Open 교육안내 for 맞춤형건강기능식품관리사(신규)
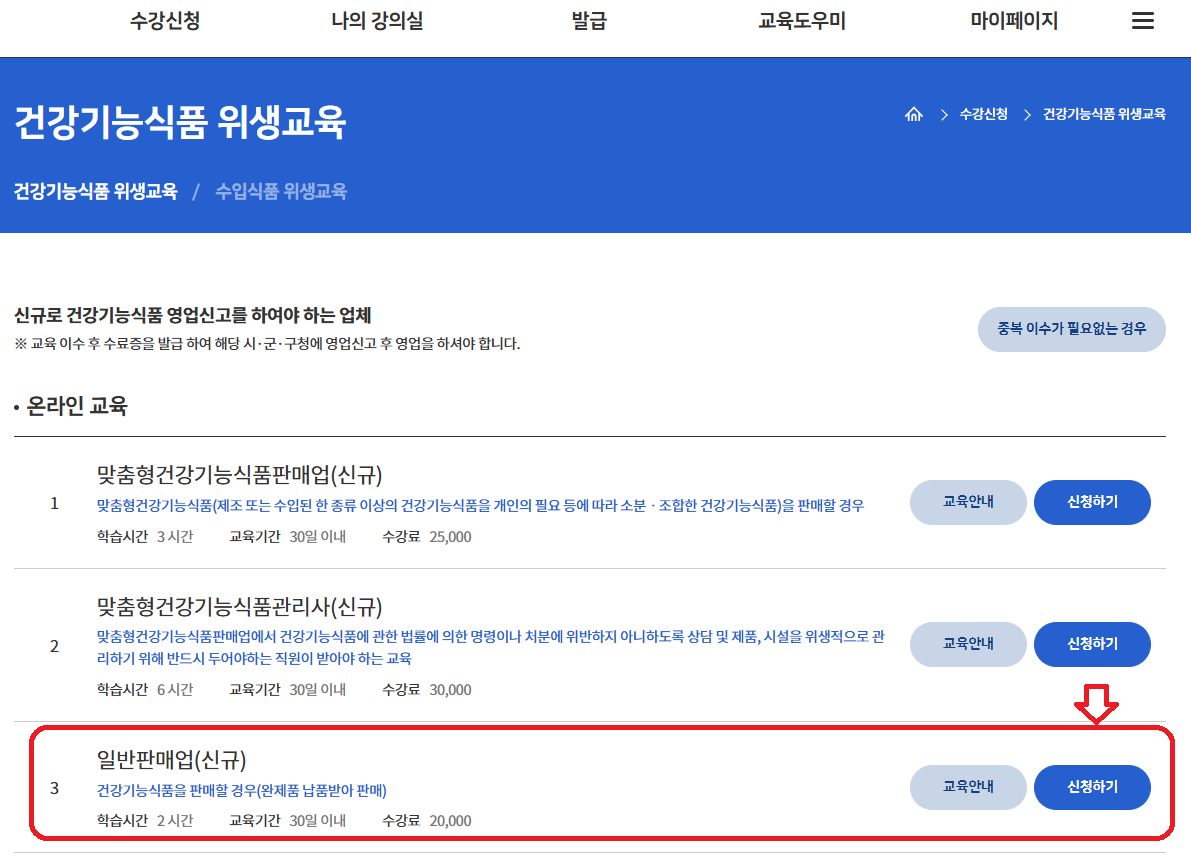The height and width of the screenshot is (858, 1191). [967, 645]
